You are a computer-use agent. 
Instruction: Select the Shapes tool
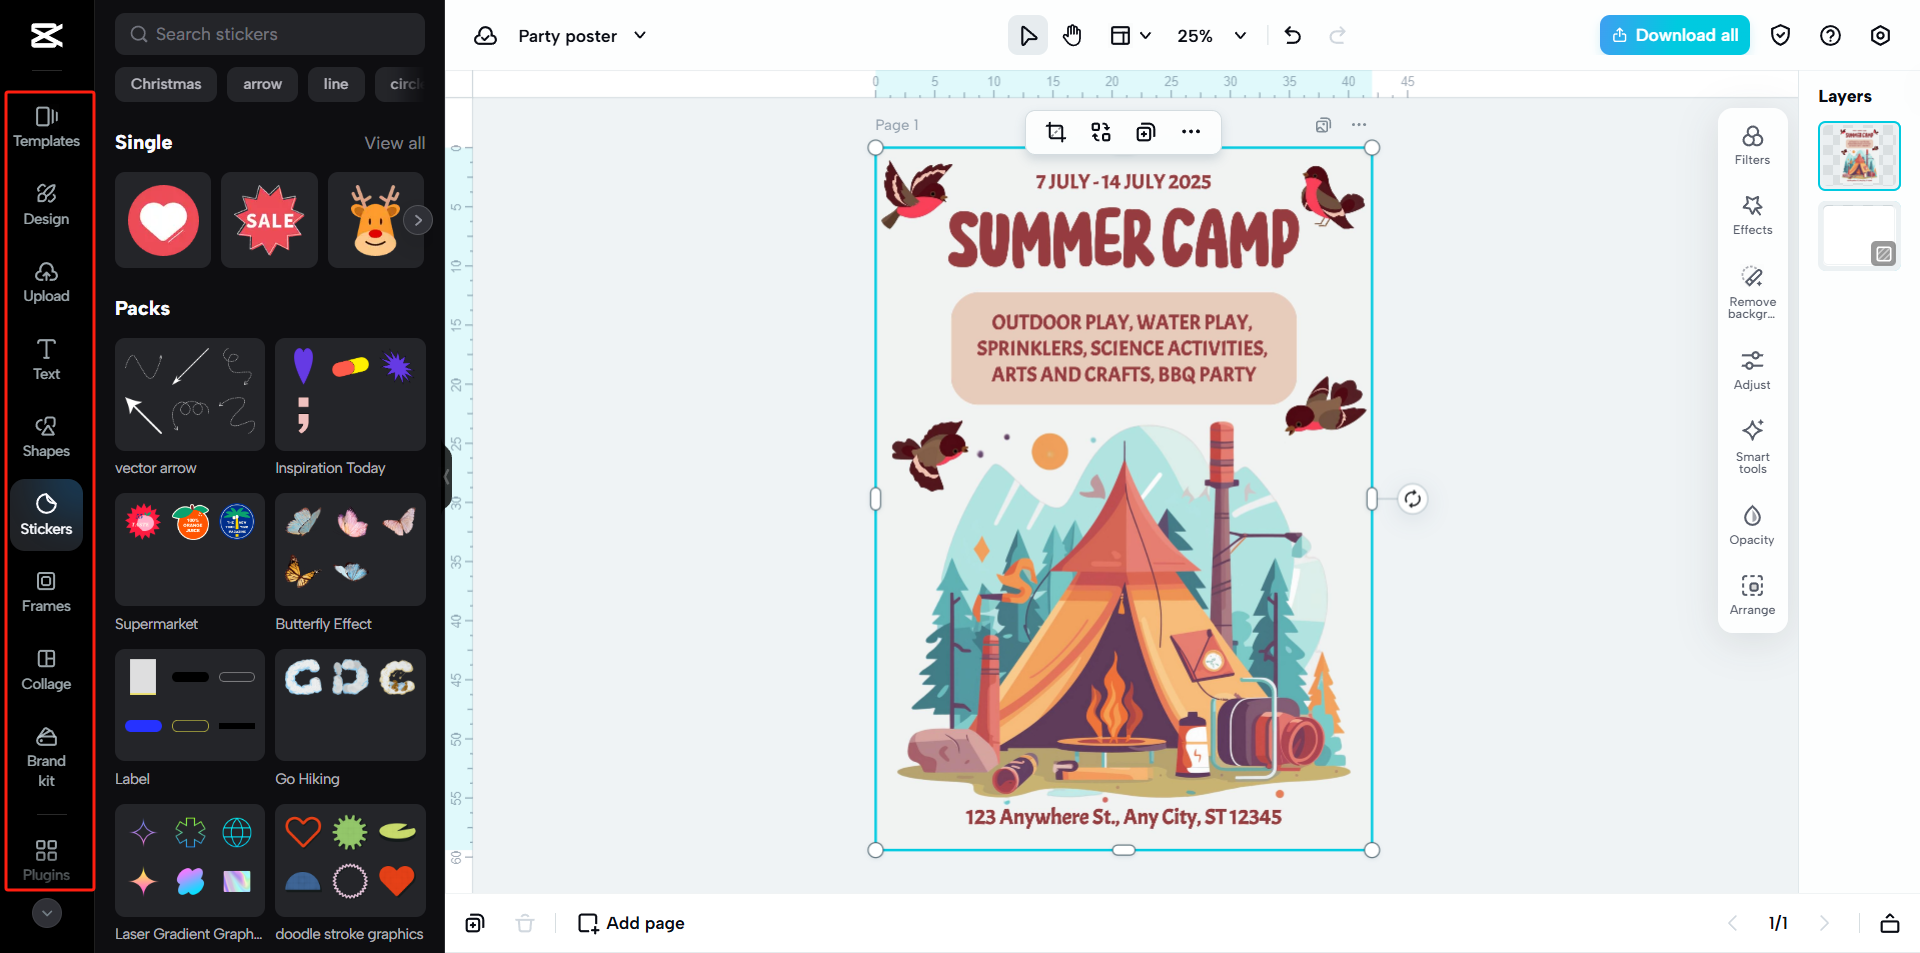(46, 437)
